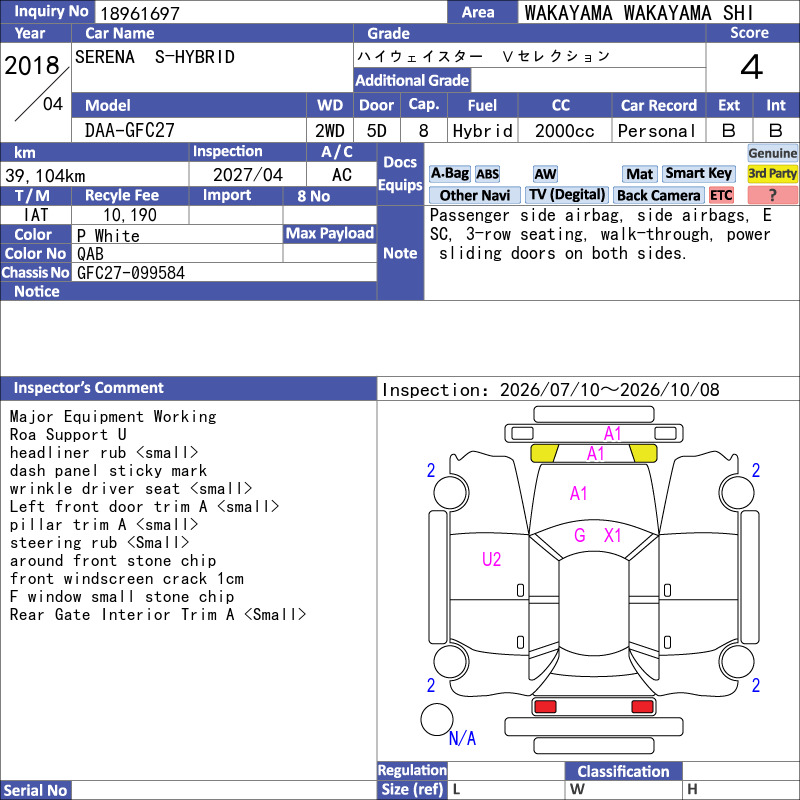Select the red ETC badge
The width and height of the screenshot is (800, 800).
pos(721,195)
